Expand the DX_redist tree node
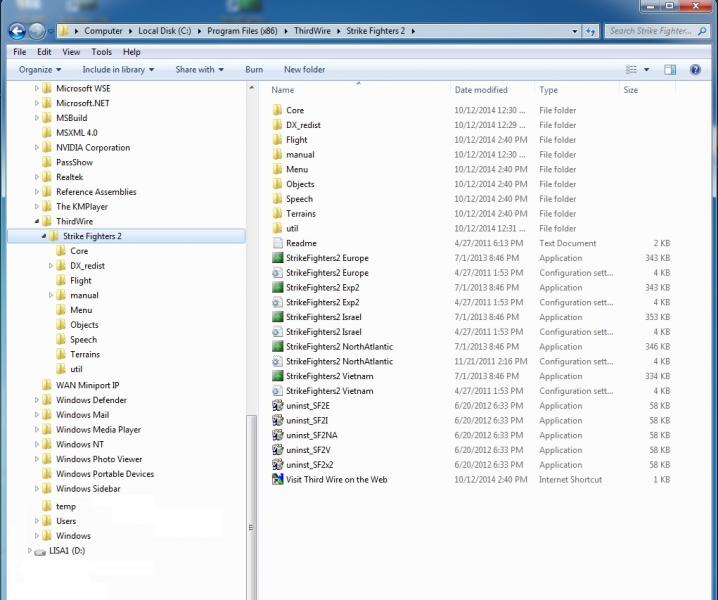This screenshot has width=718, height=600. click(51, 266)
